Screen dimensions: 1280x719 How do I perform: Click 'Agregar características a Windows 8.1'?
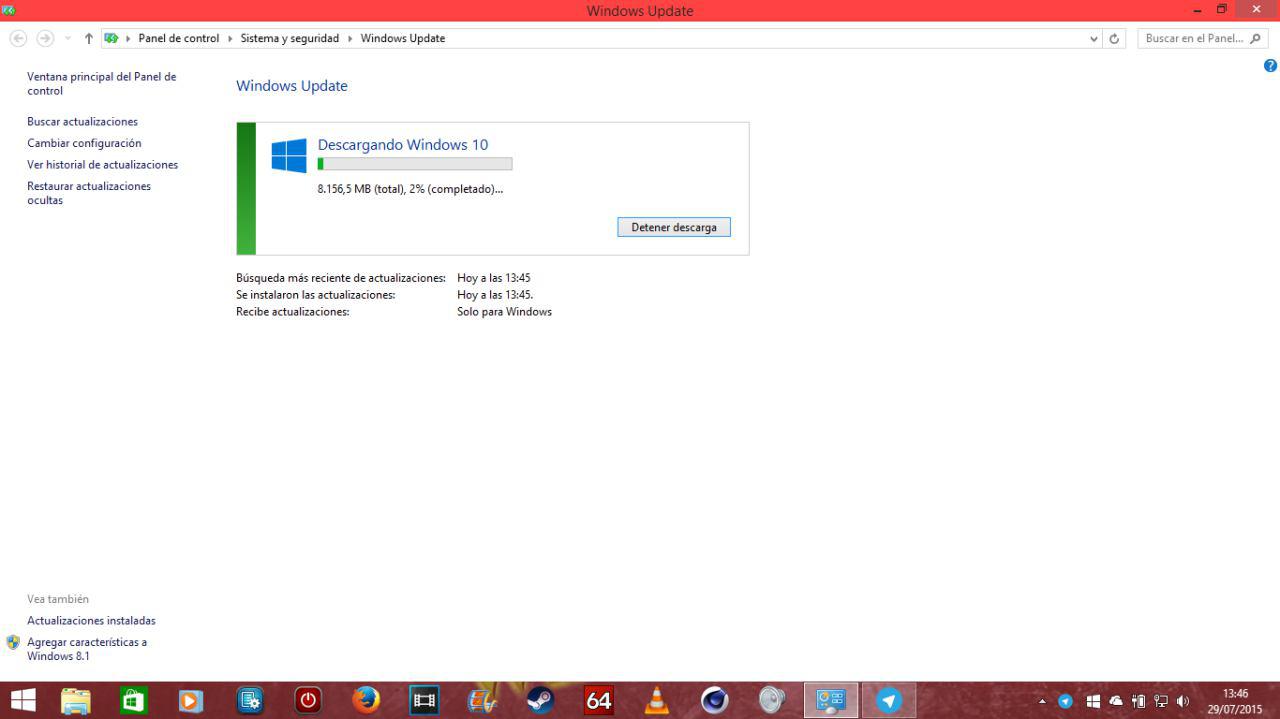pos(87,649)
